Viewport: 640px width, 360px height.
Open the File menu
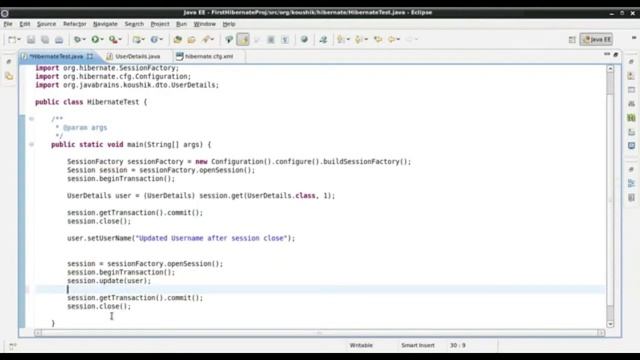[x=8, y=24]
